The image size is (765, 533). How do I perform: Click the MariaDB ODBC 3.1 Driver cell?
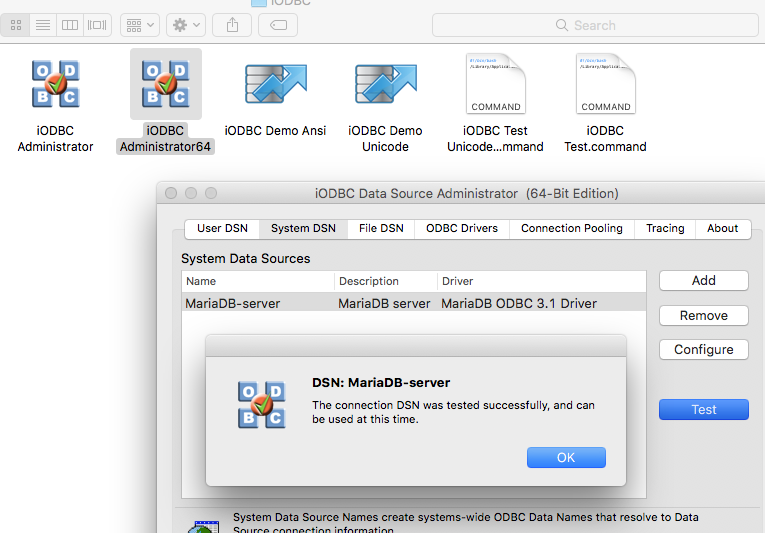pos(519,304)
